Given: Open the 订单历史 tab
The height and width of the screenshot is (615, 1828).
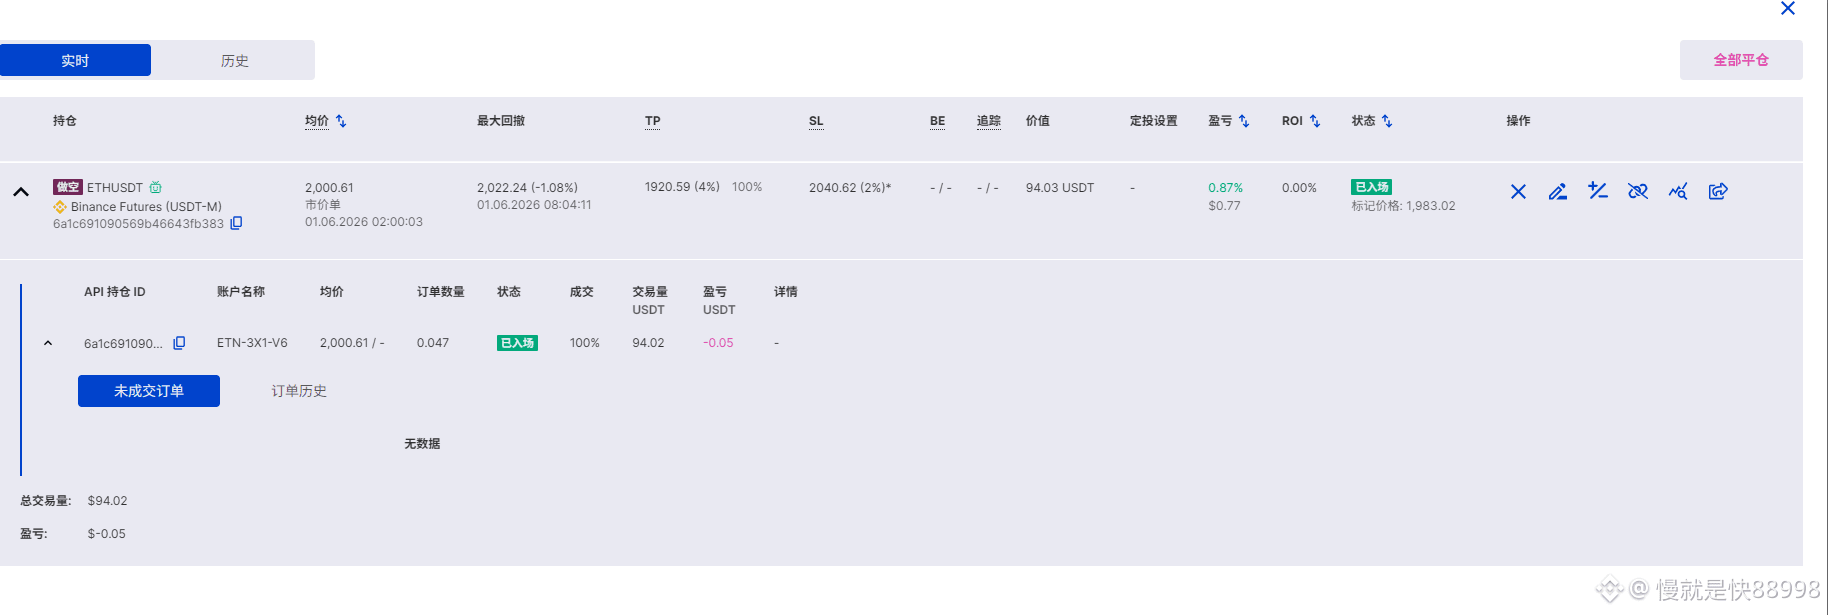Looking at the screenshot, I should click(299, 391).
